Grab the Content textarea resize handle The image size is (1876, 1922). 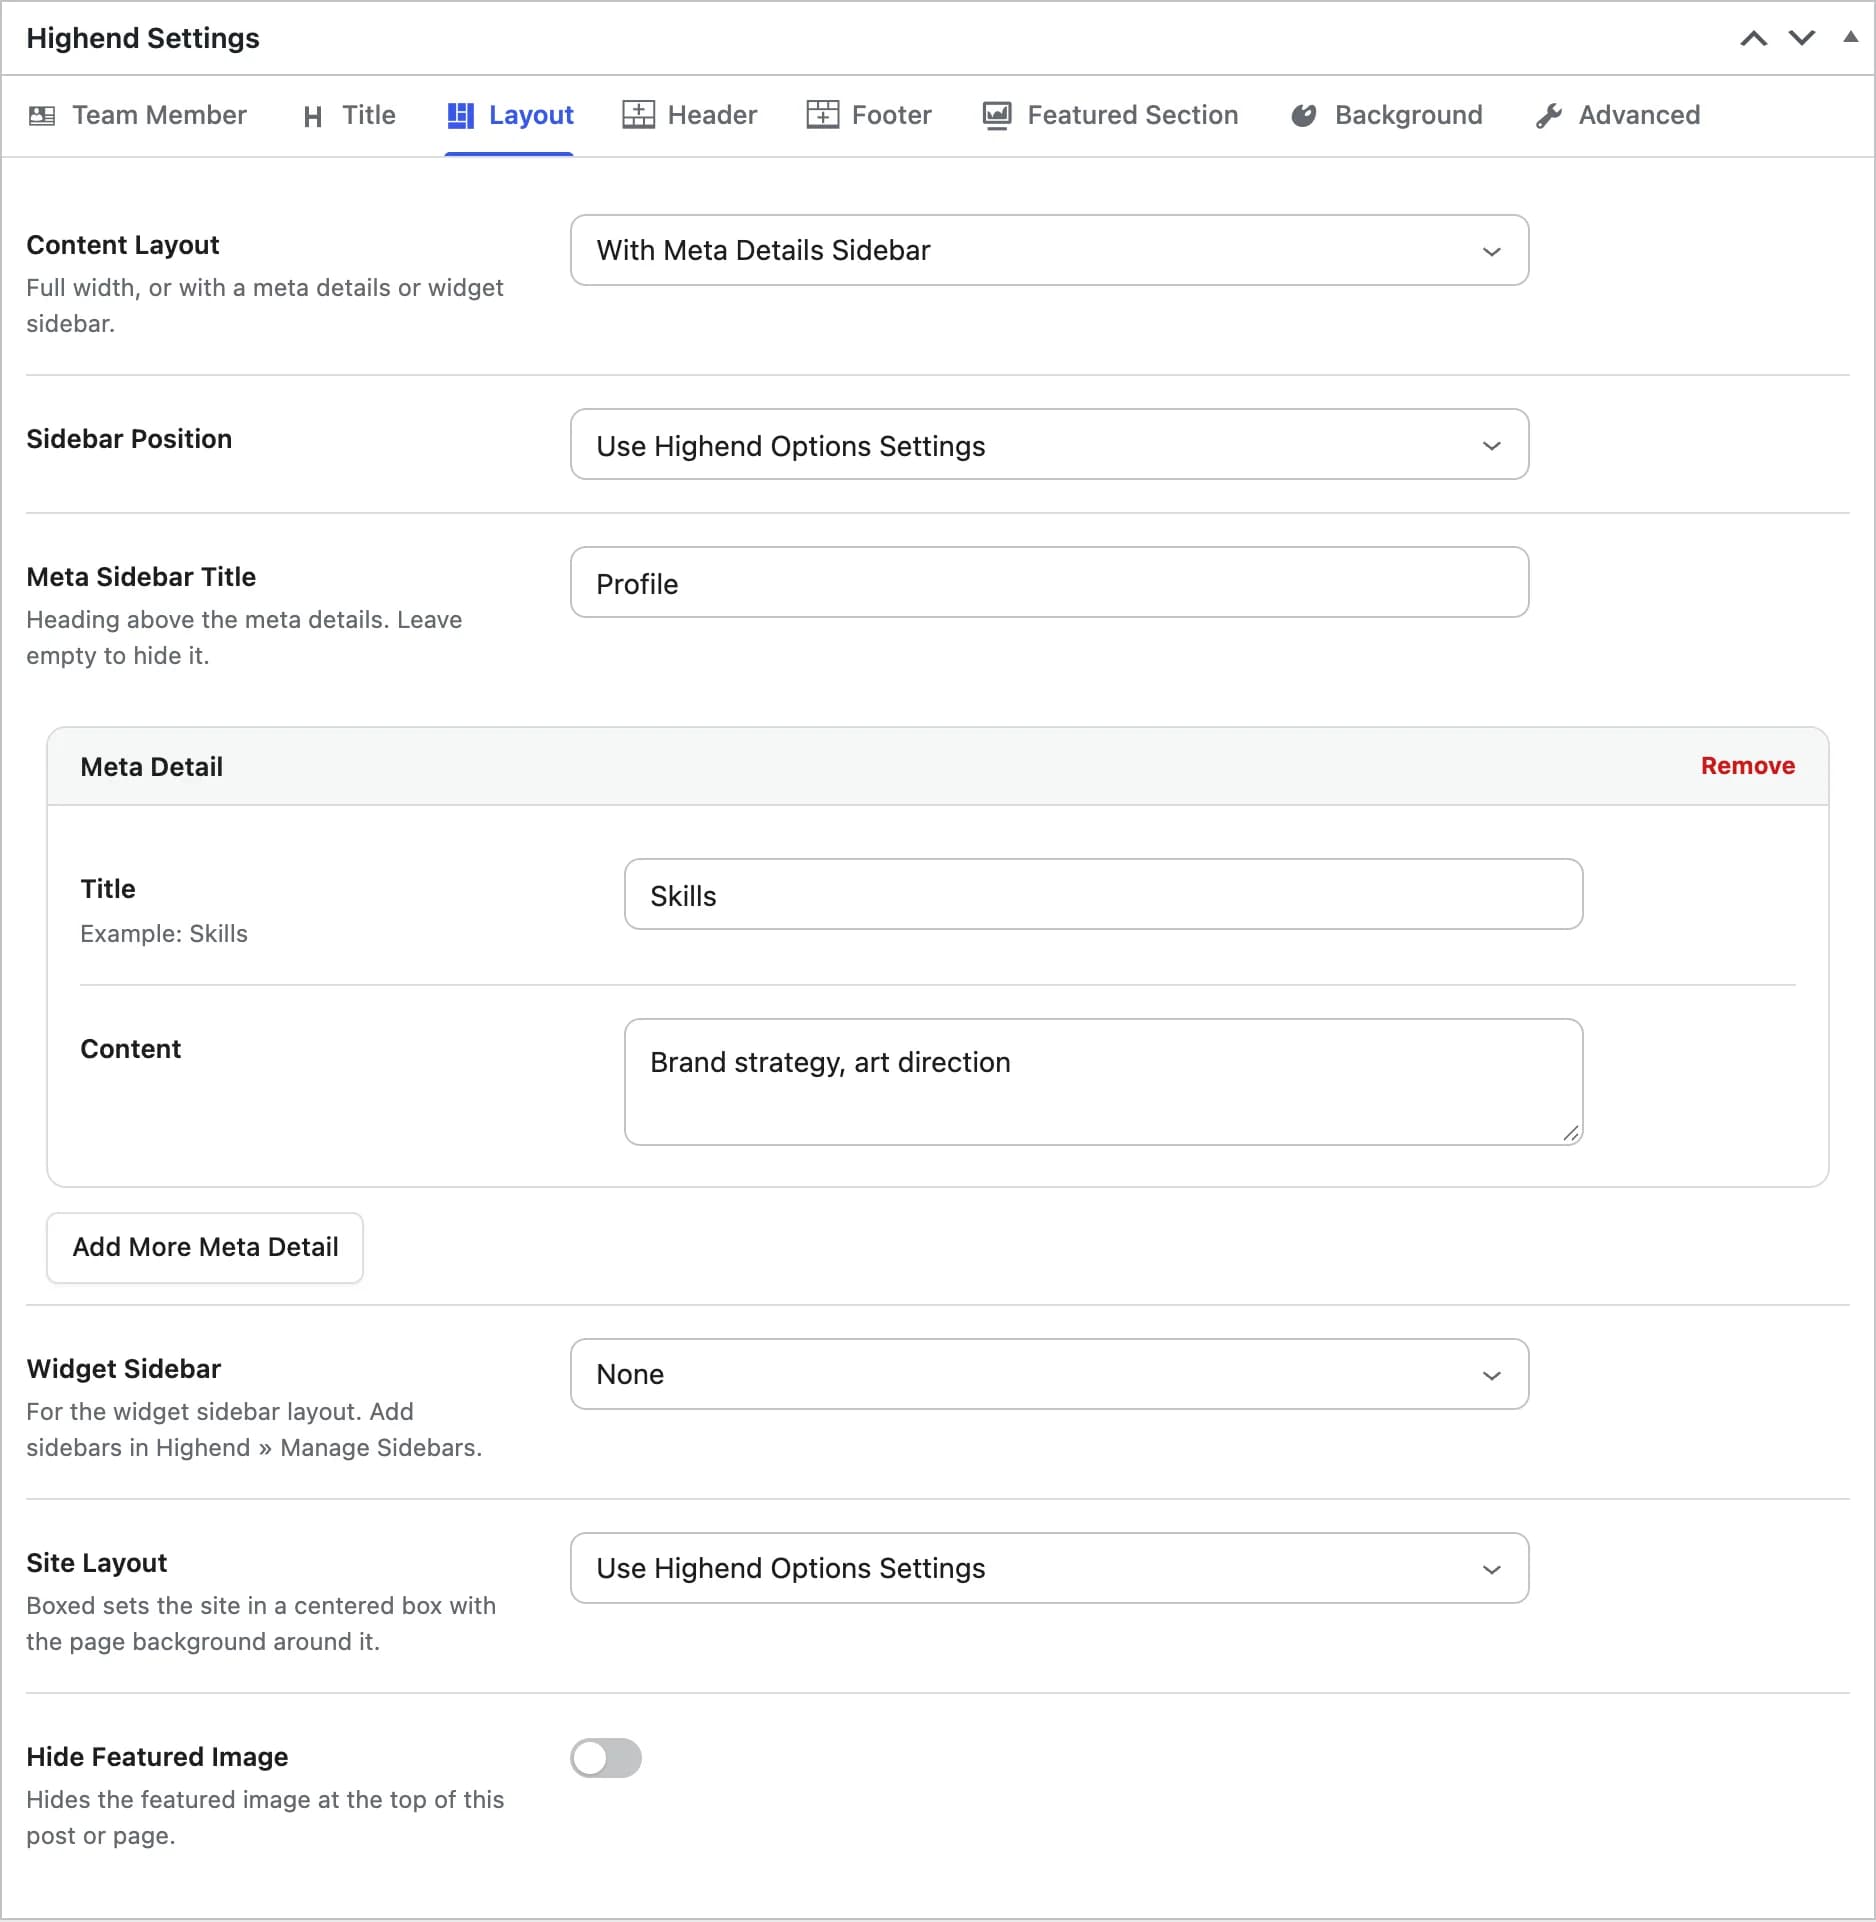coord(1571,1133)
